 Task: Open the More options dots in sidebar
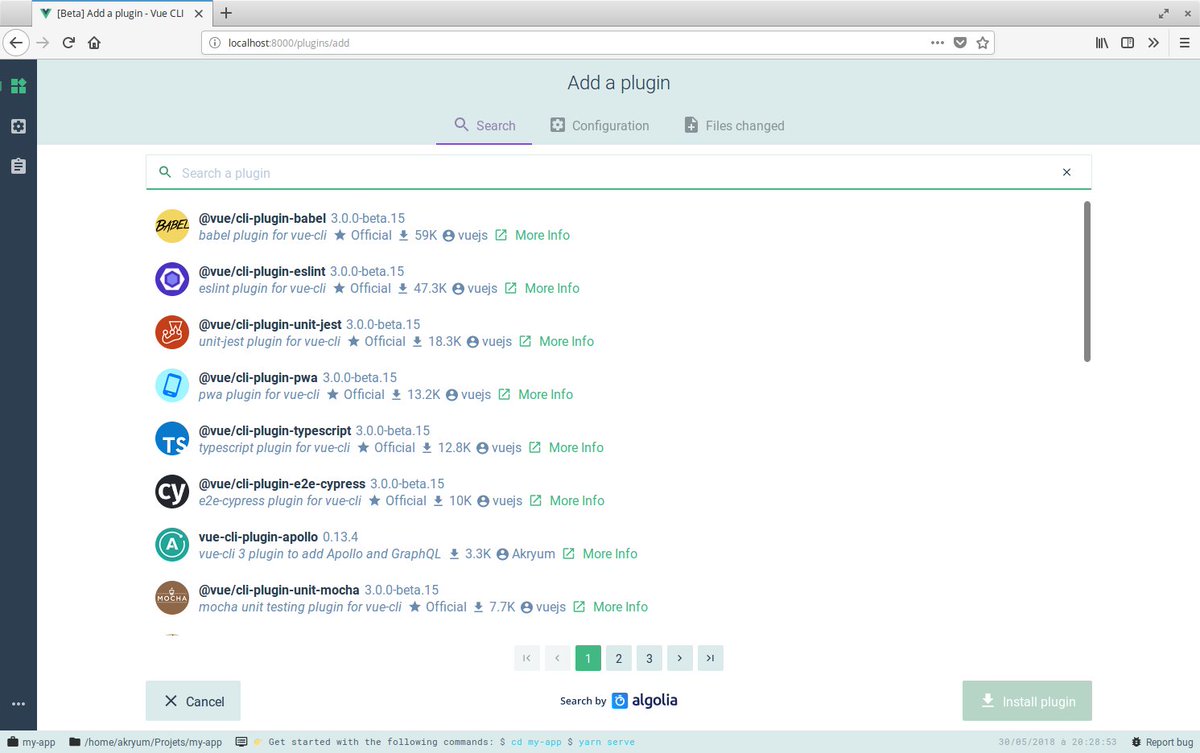pyautogui.click(x=18, y=704)
